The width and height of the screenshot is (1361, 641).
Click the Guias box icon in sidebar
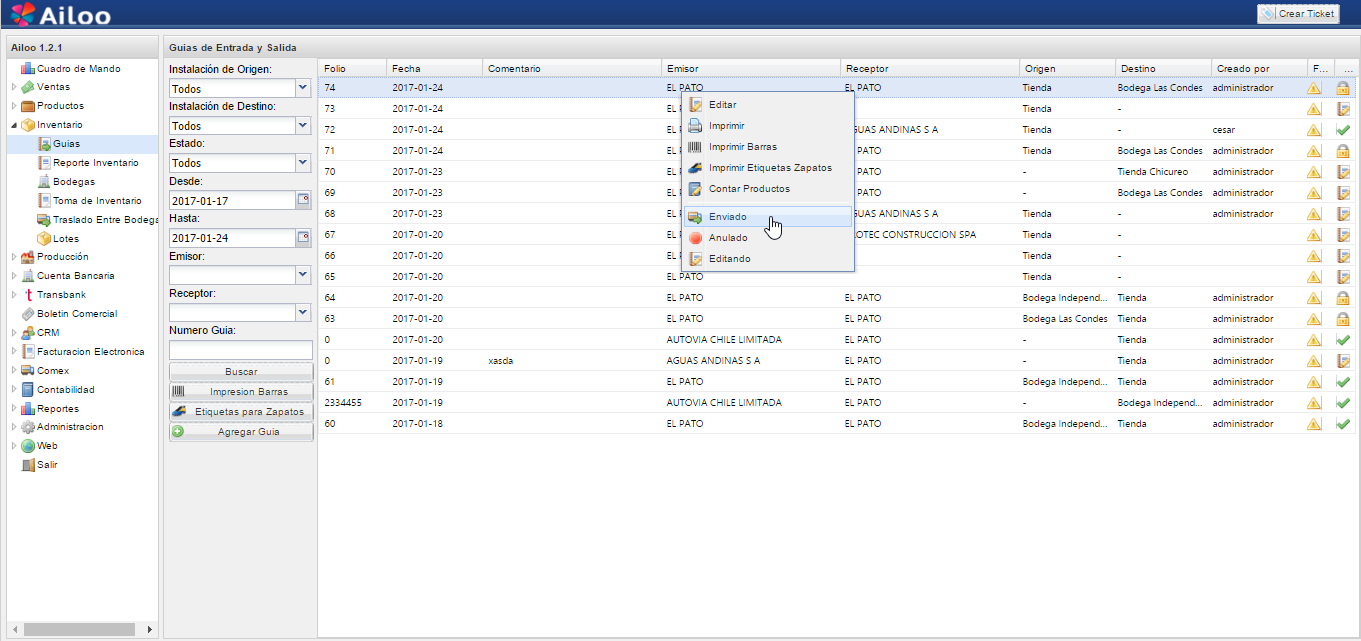click(44, 144)
